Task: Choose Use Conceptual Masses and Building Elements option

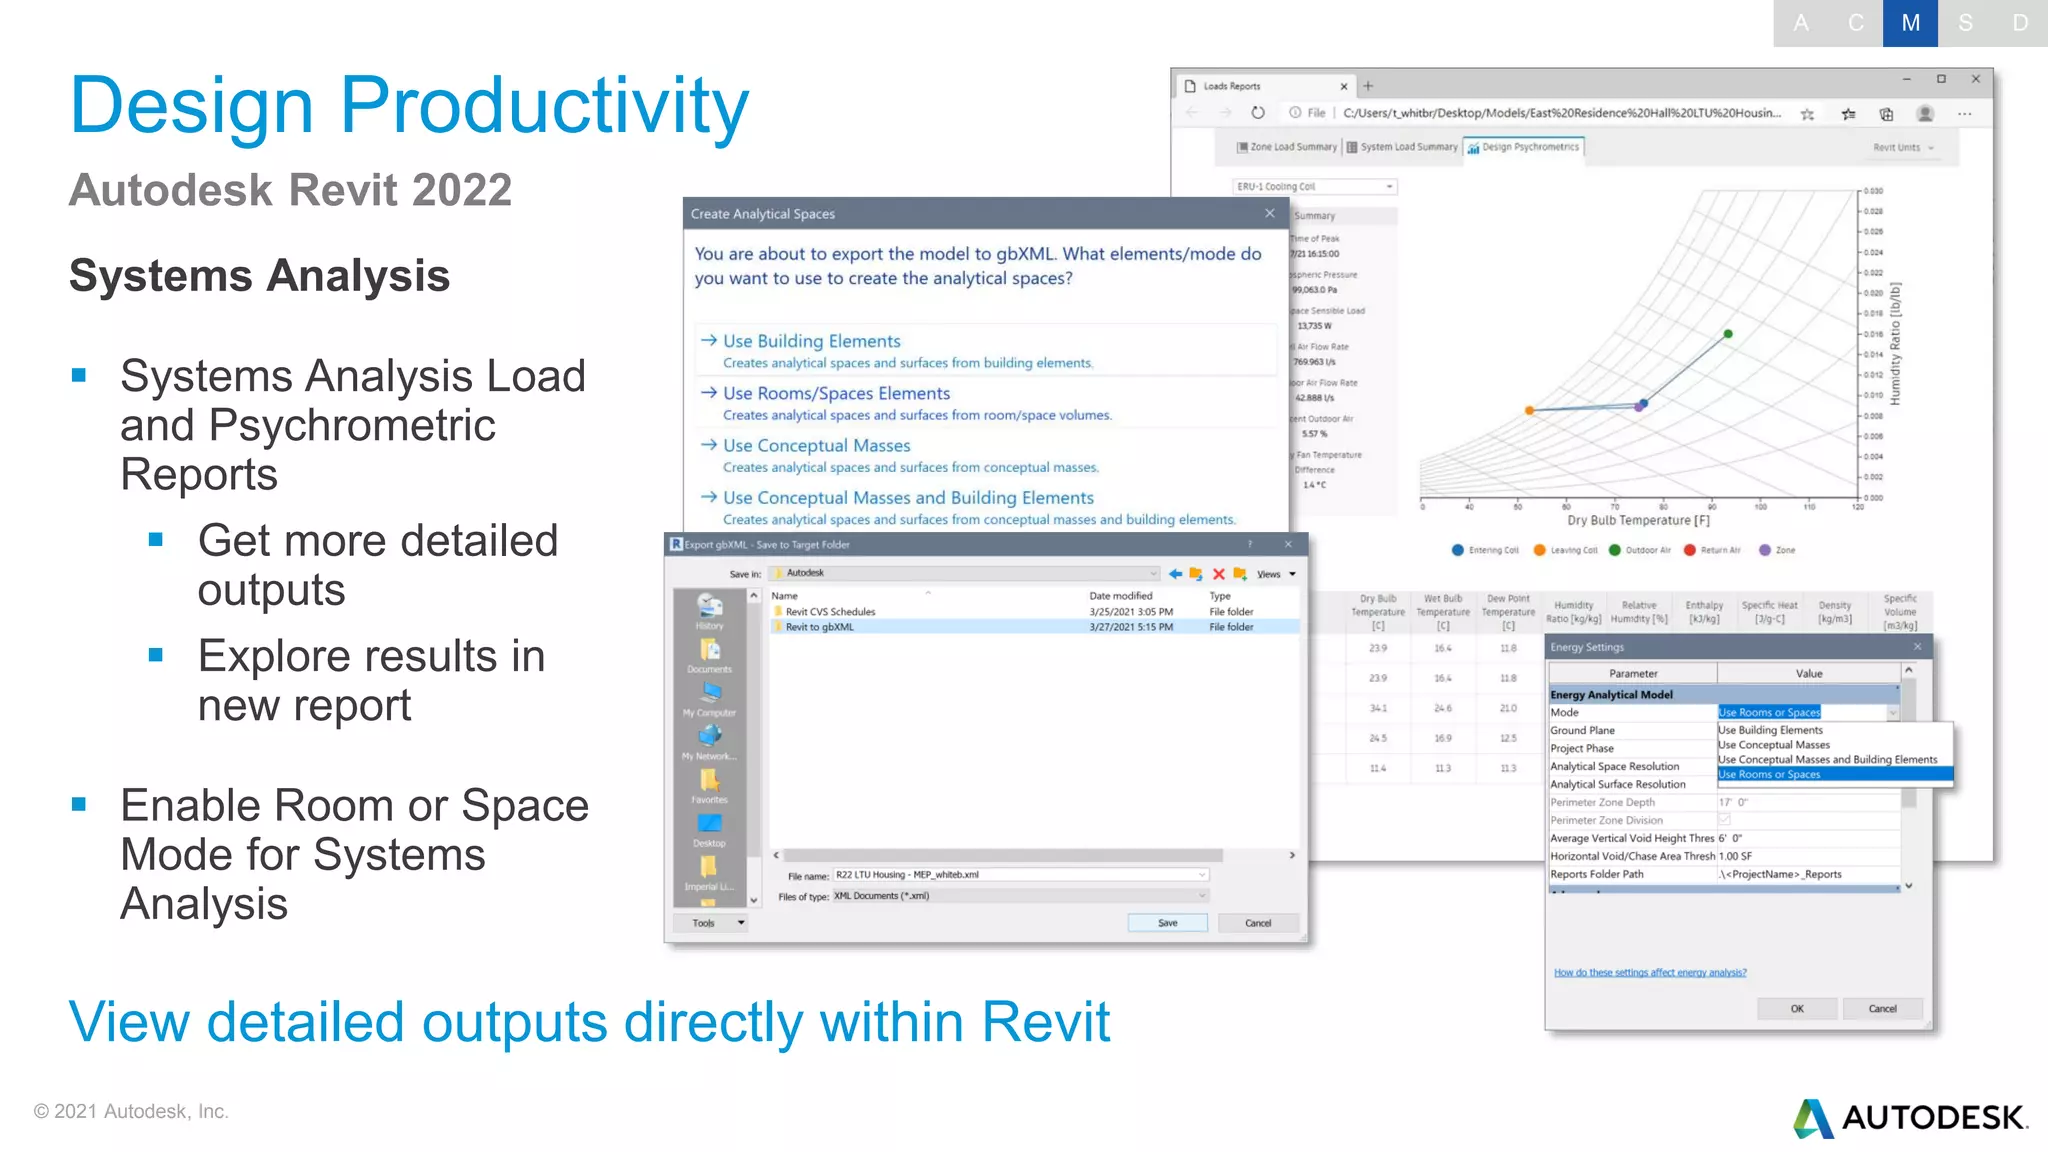Action: click(1835, 760)
